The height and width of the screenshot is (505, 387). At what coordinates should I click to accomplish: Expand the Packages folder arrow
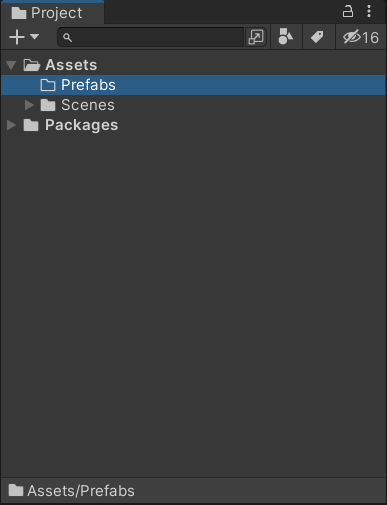[11, 125]
